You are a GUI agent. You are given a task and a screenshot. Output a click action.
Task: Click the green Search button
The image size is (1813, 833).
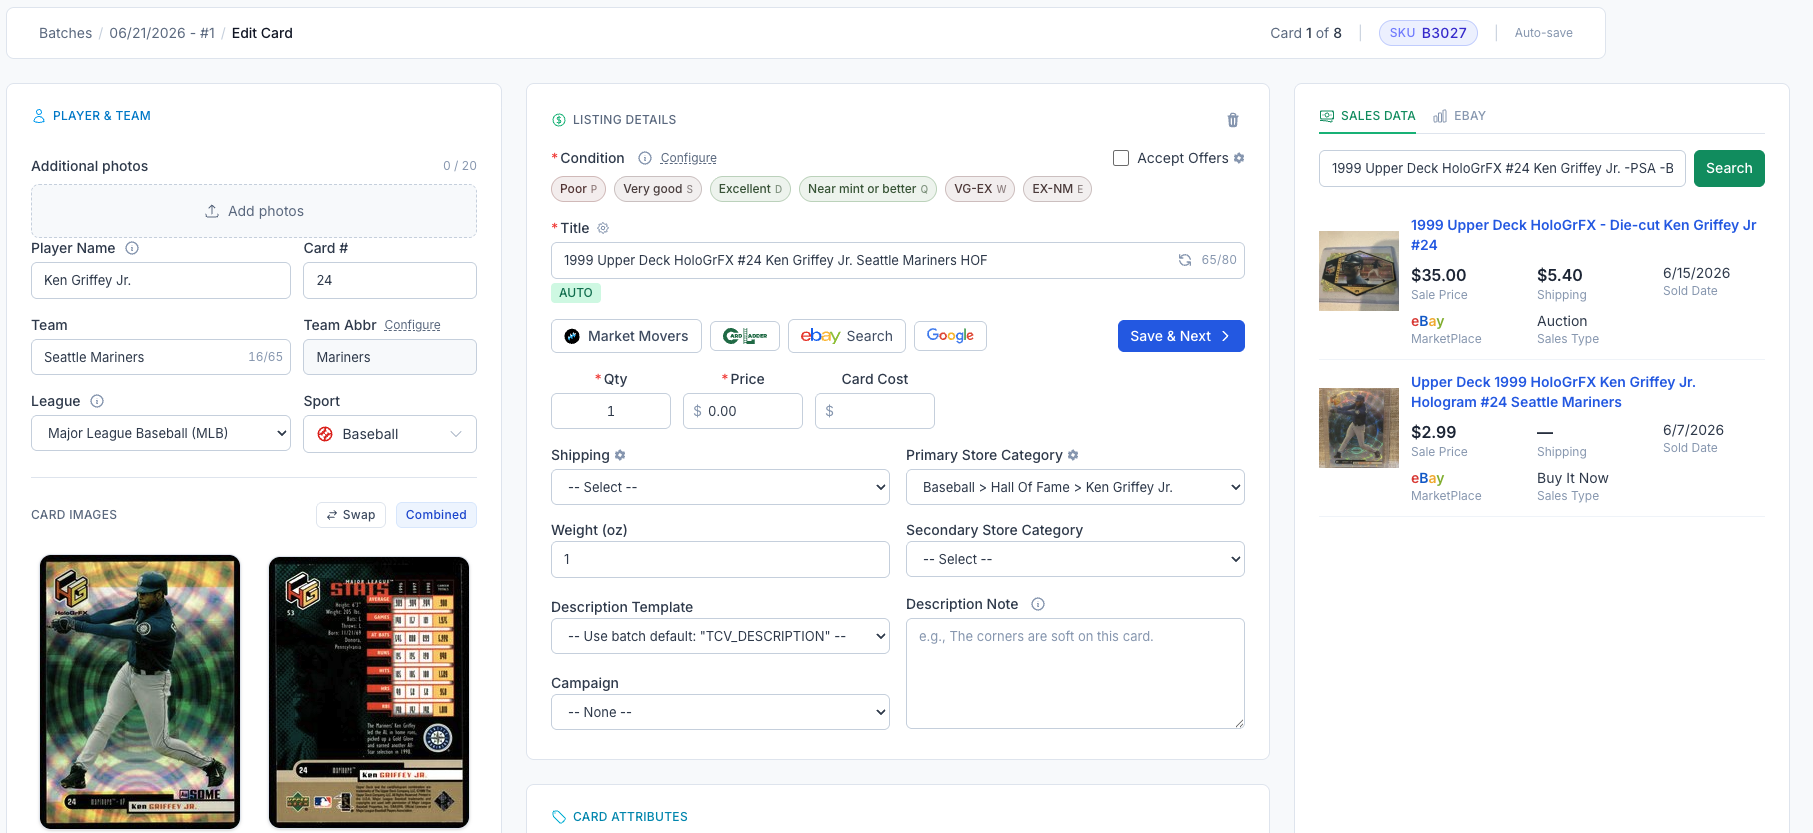tap(1729, 168)
